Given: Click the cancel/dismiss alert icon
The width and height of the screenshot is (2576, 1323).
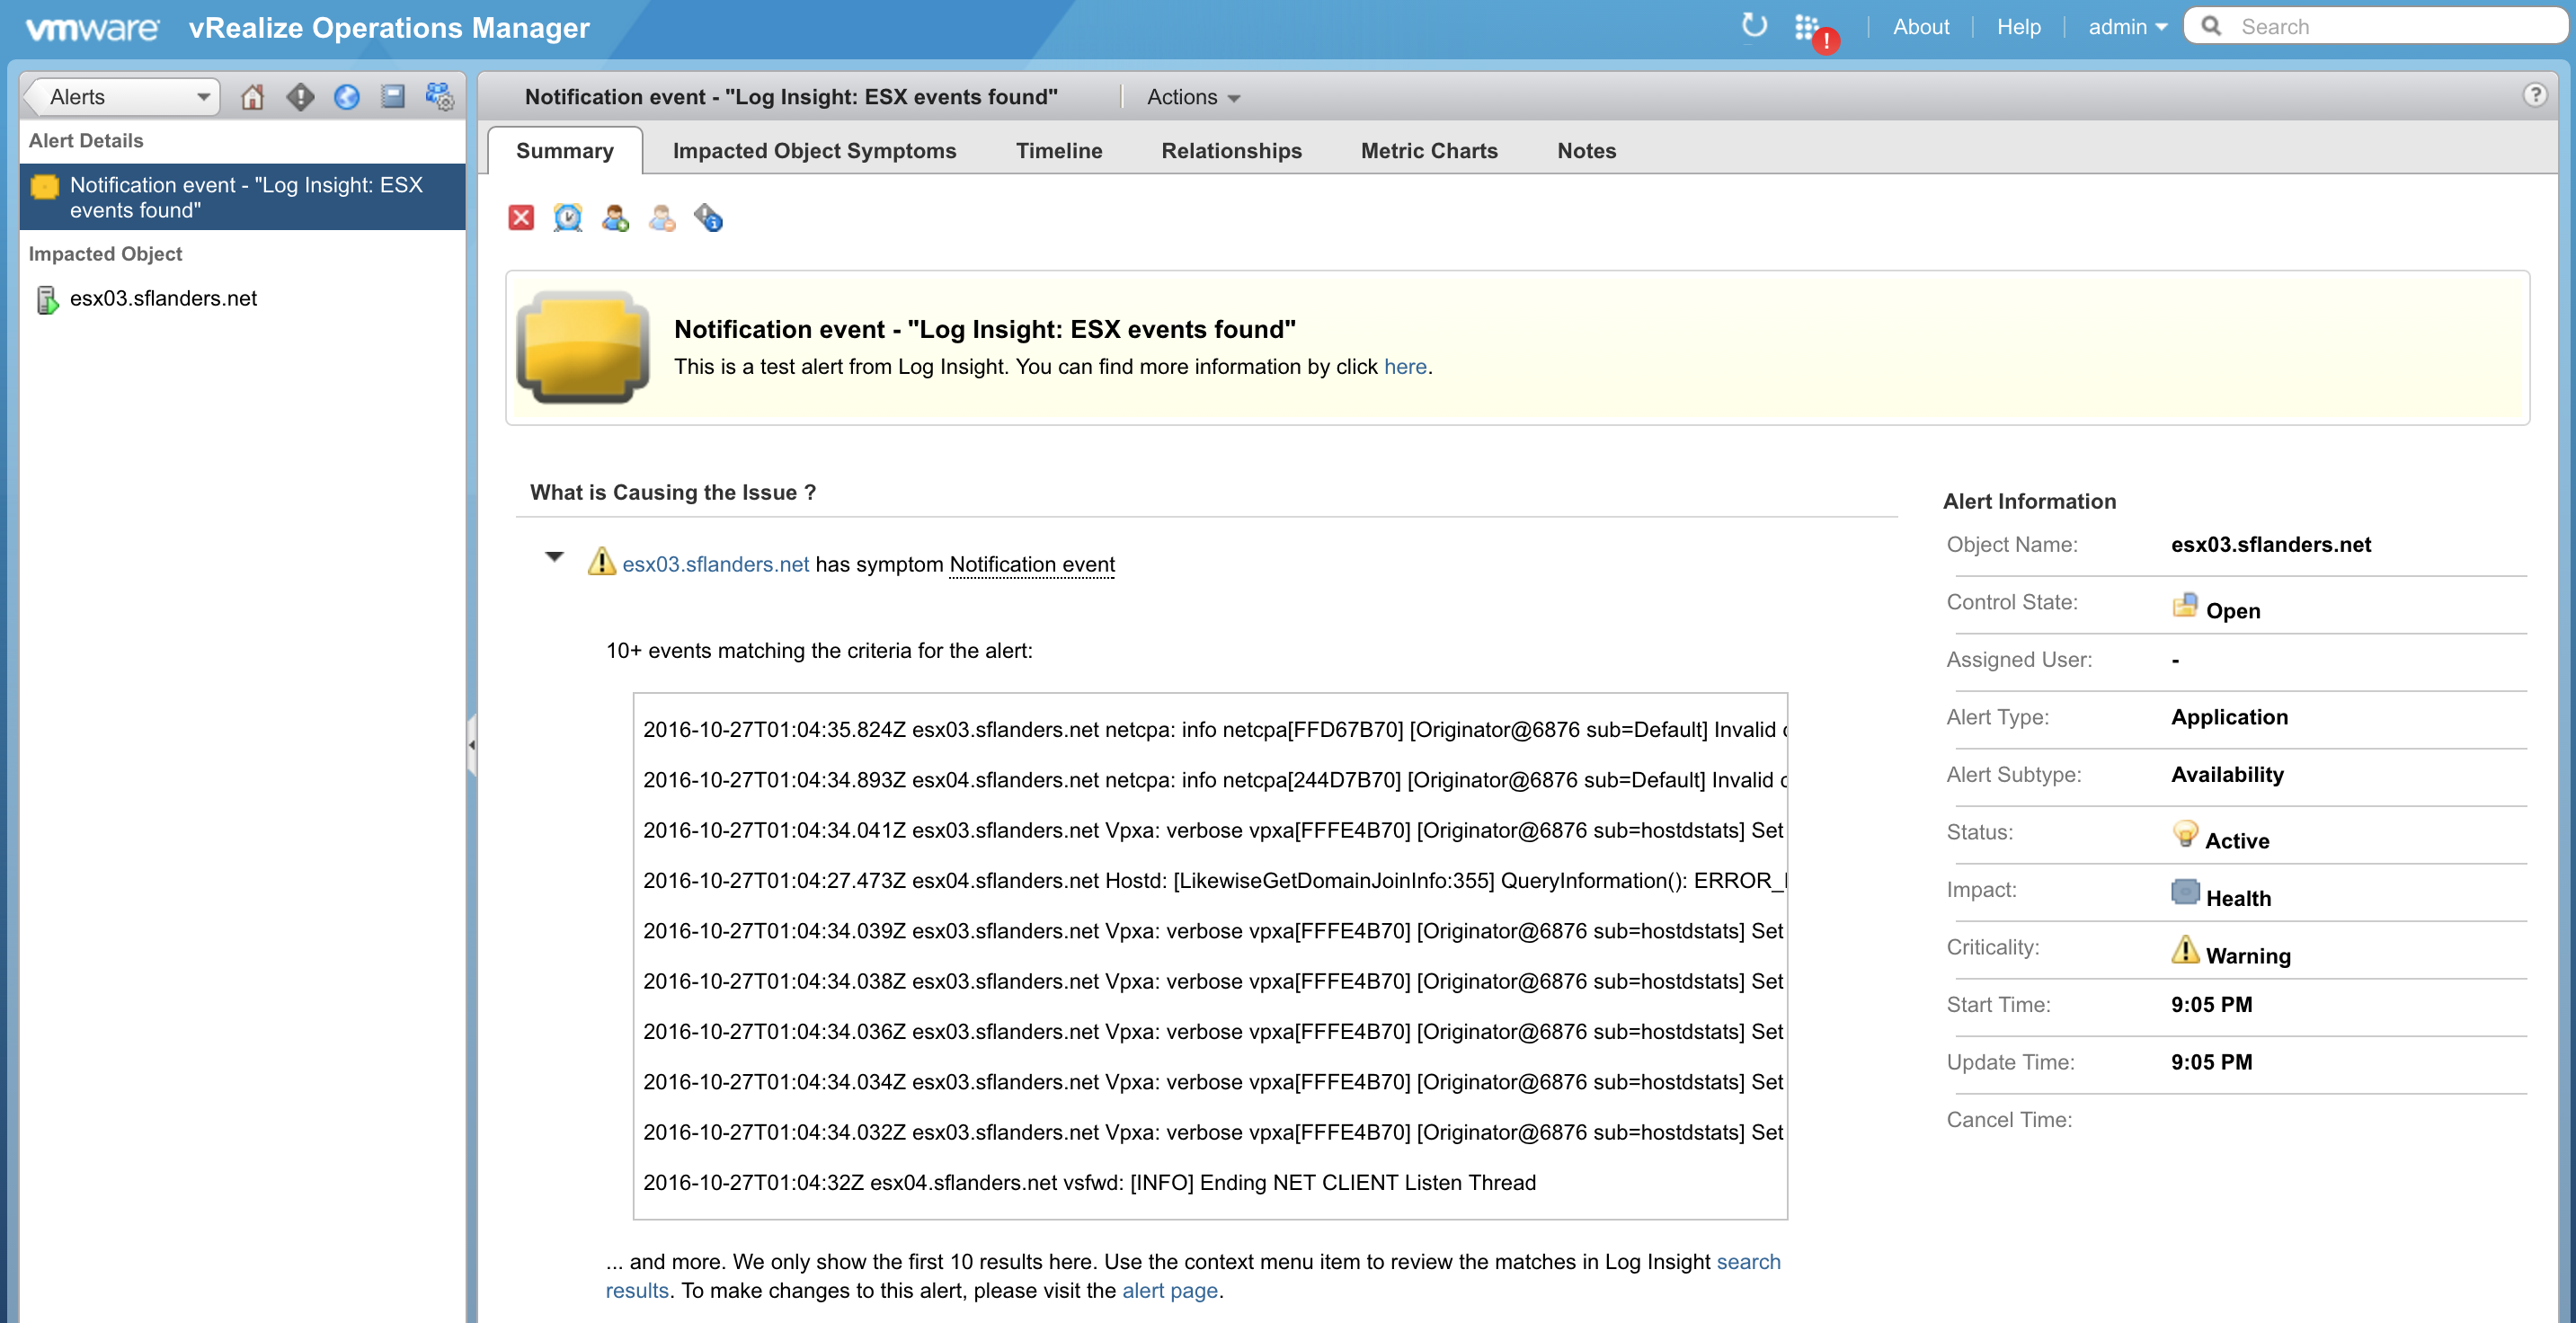Looking at the screenshot, I should [x=521, y=216].
